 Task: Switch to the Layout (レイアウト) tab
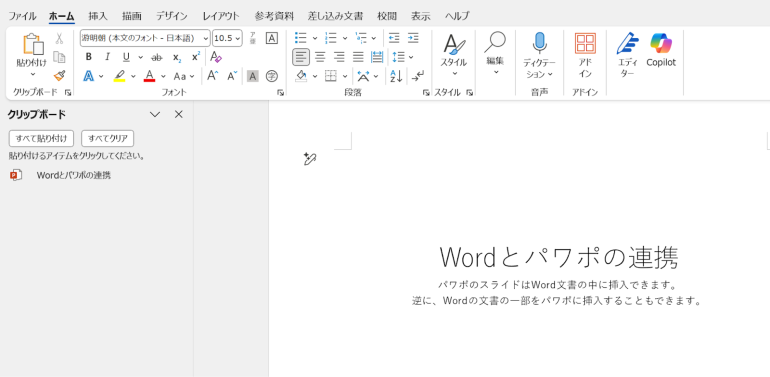coord(221,16)
